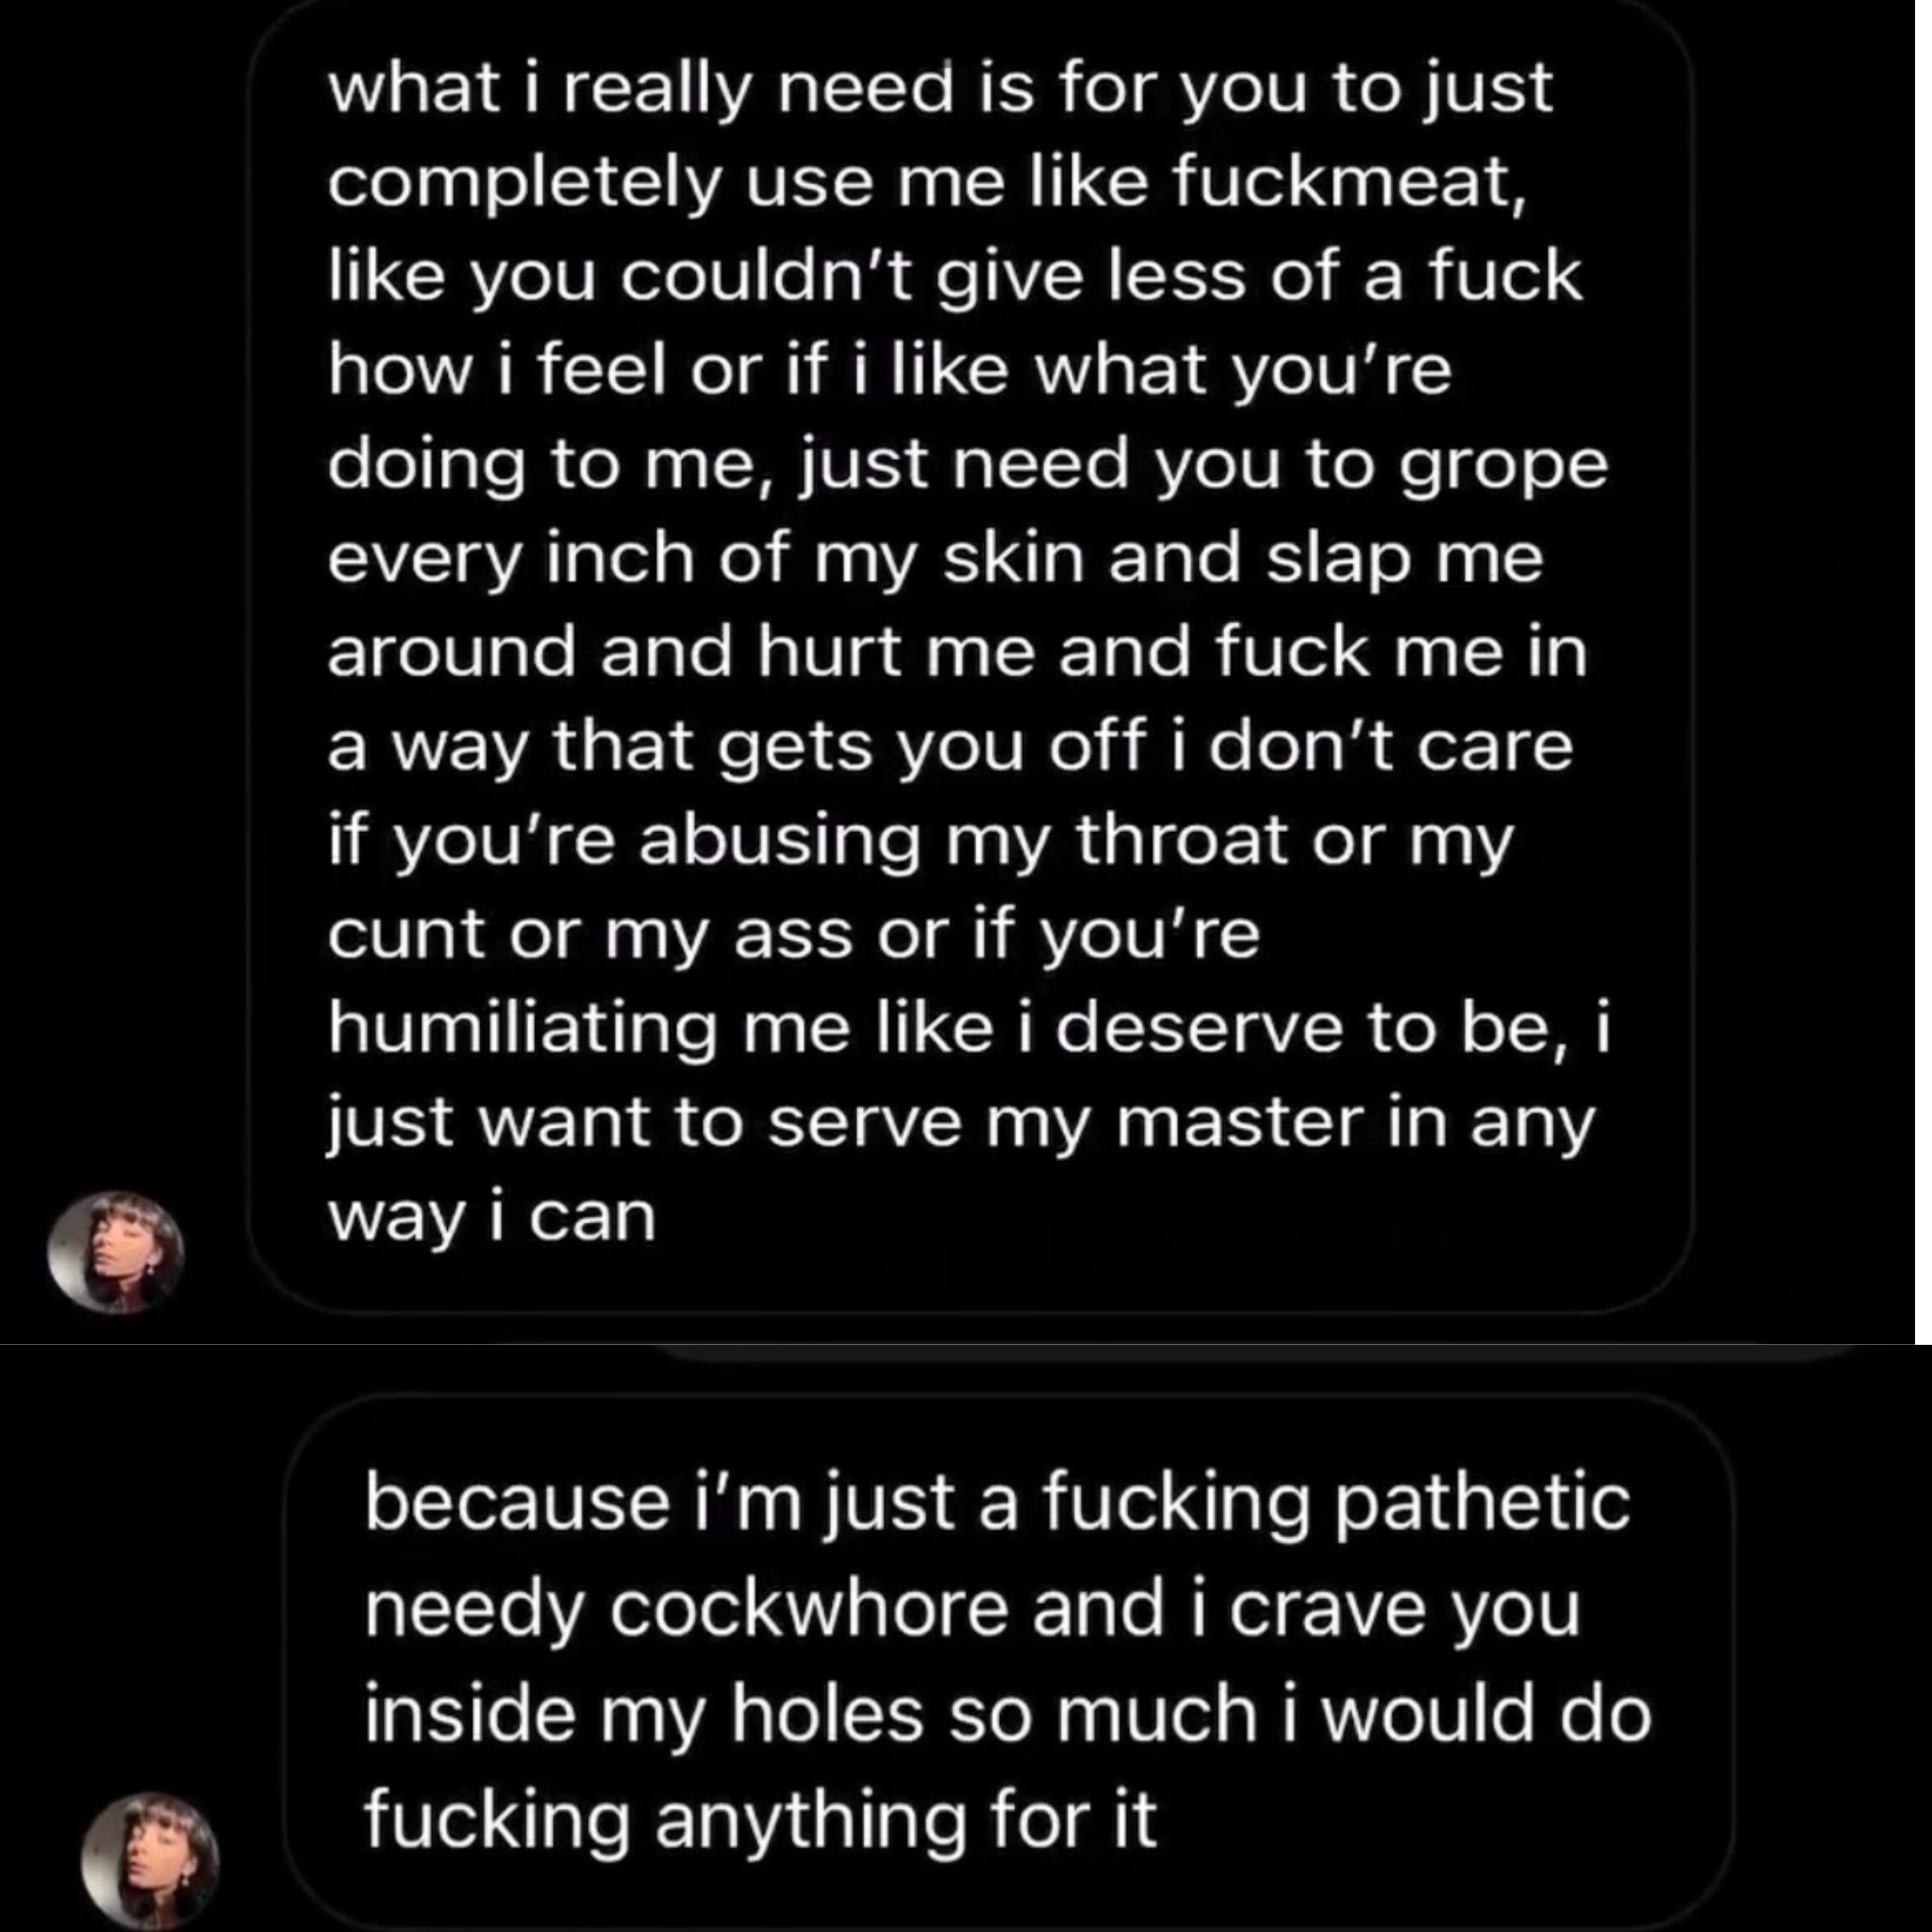Click the word "humiliating" in the upper message
Screen dimensions: 1932x1932
point(523,1030)
